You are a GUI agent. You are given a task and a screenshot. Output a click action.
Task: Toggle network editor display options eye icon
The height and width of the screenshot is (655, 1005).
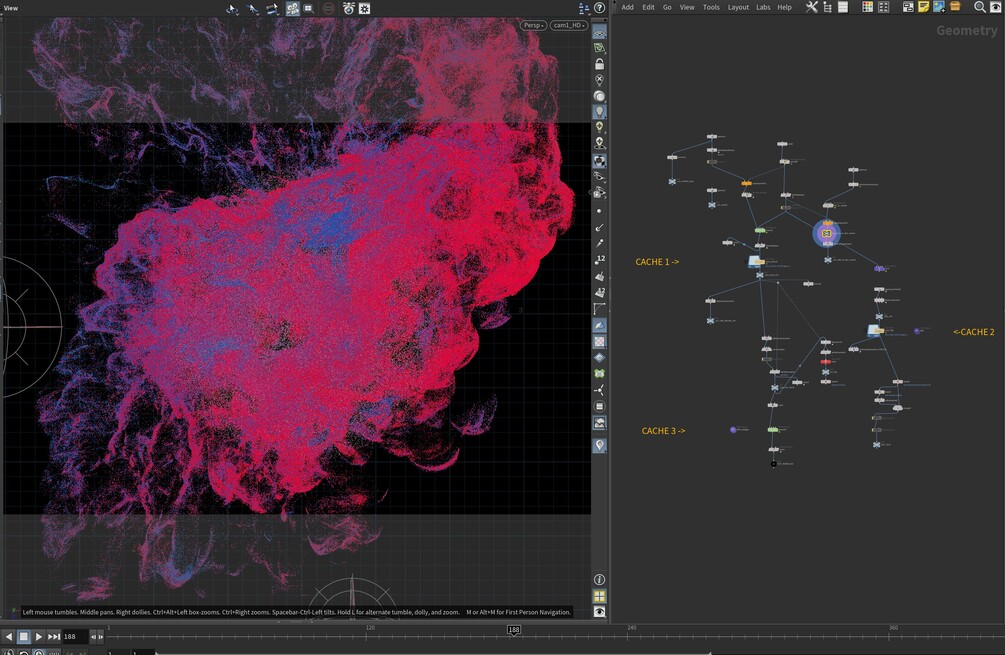coord(996,7)
